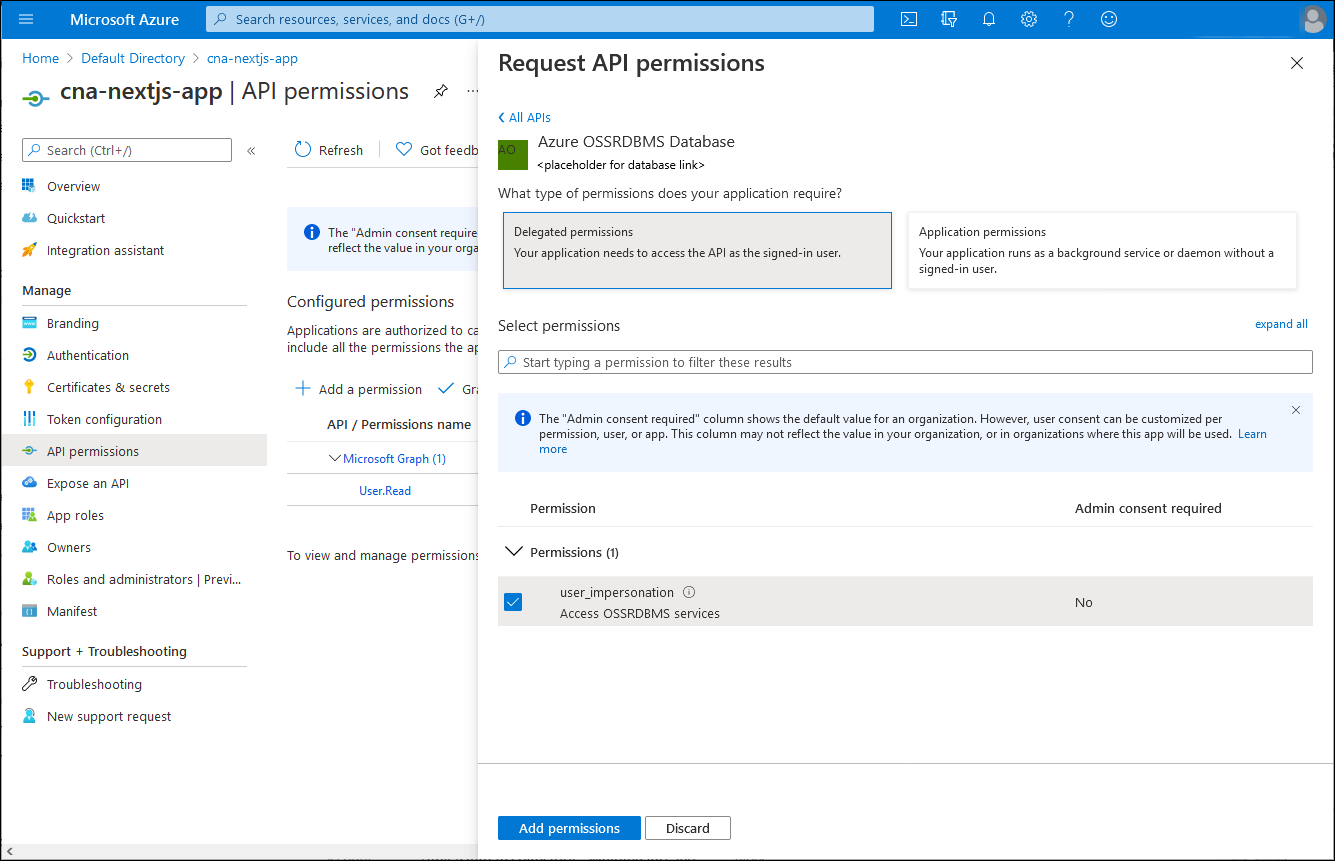Click the info icon next to user_impersonation
The image size is (1335, 861).
coord(688,592)
